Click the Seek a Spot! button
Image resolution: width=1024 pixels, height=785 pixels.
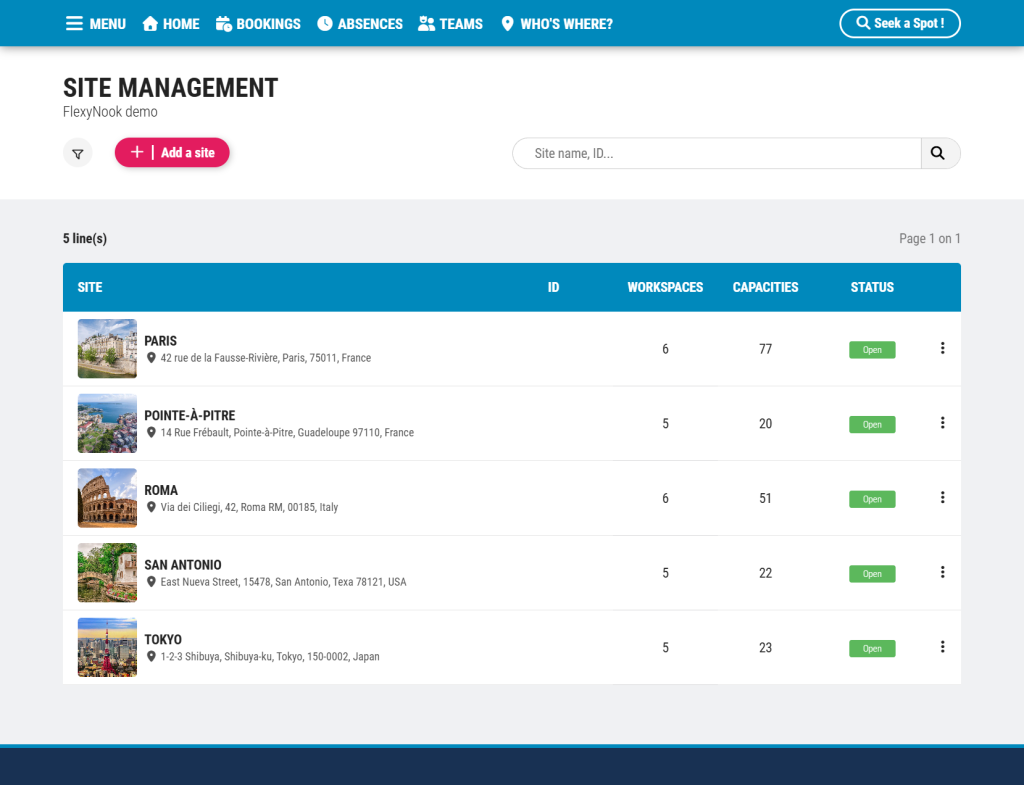900,24
